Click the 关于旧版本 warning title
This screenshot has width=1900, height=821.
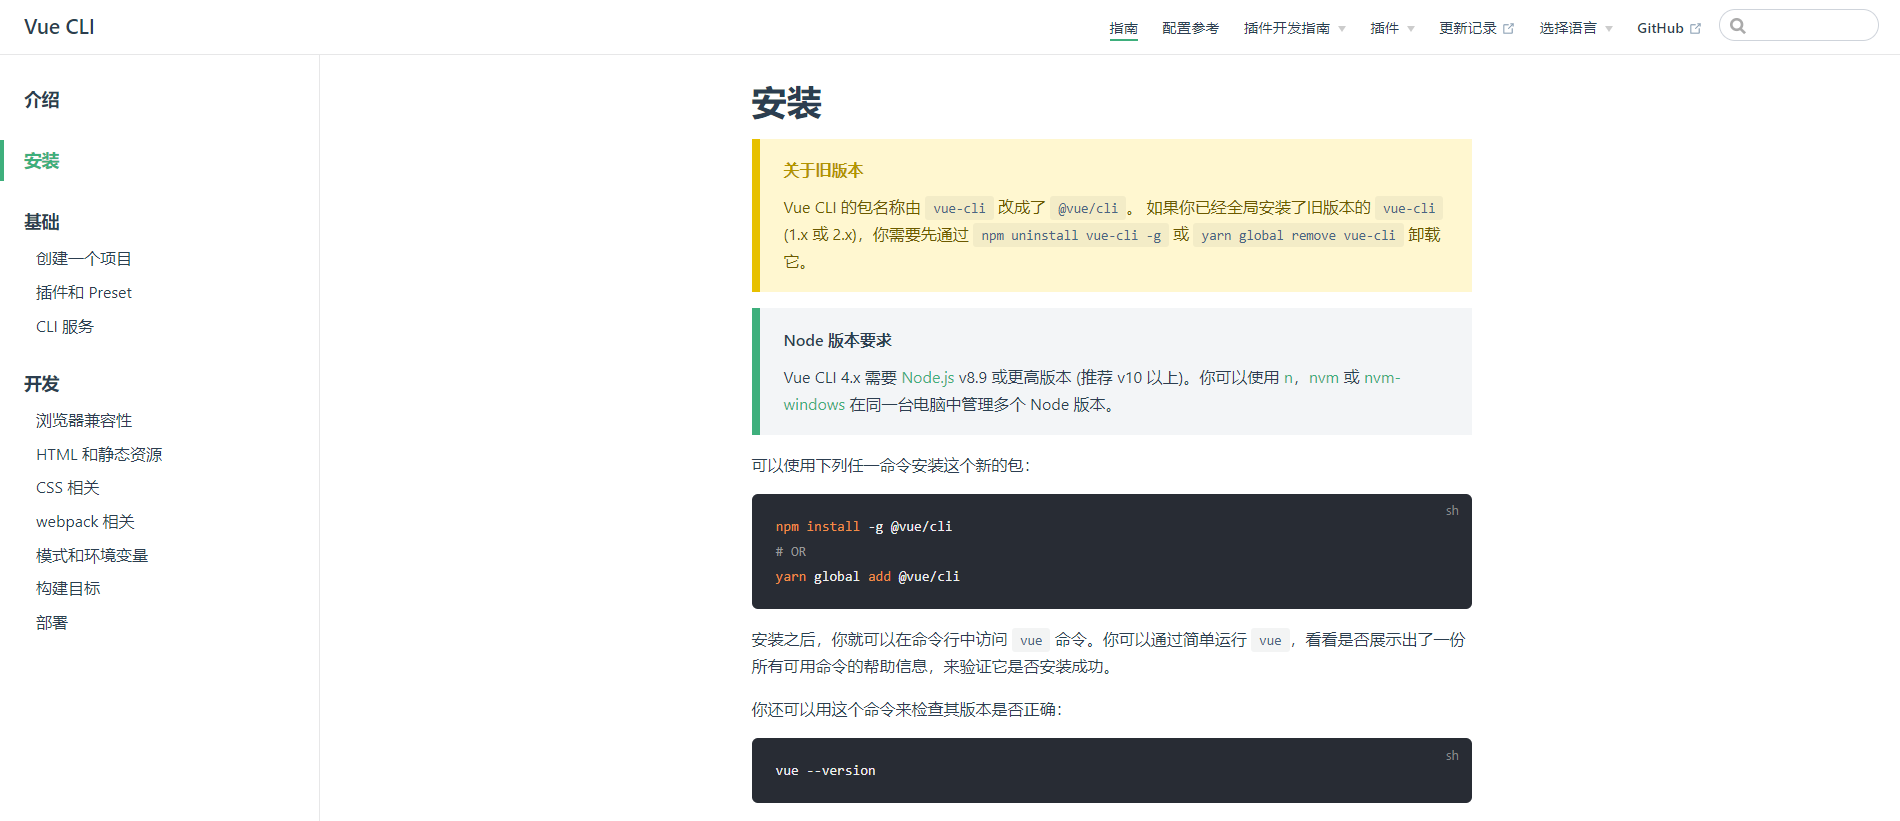[x=823, y=171]
